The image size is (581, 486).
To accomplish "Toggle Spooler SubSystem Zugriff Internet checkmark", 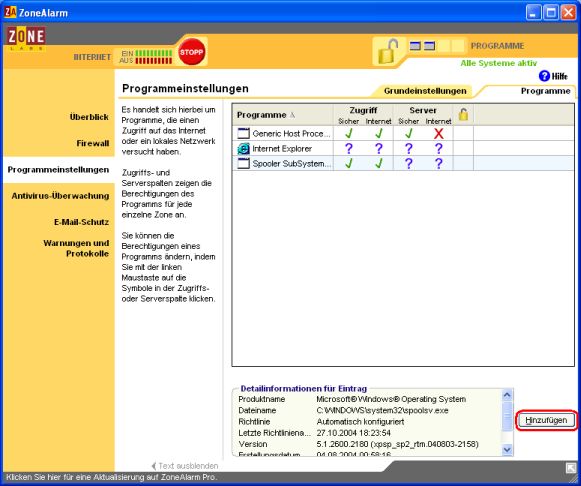I will tap(378, 163).
